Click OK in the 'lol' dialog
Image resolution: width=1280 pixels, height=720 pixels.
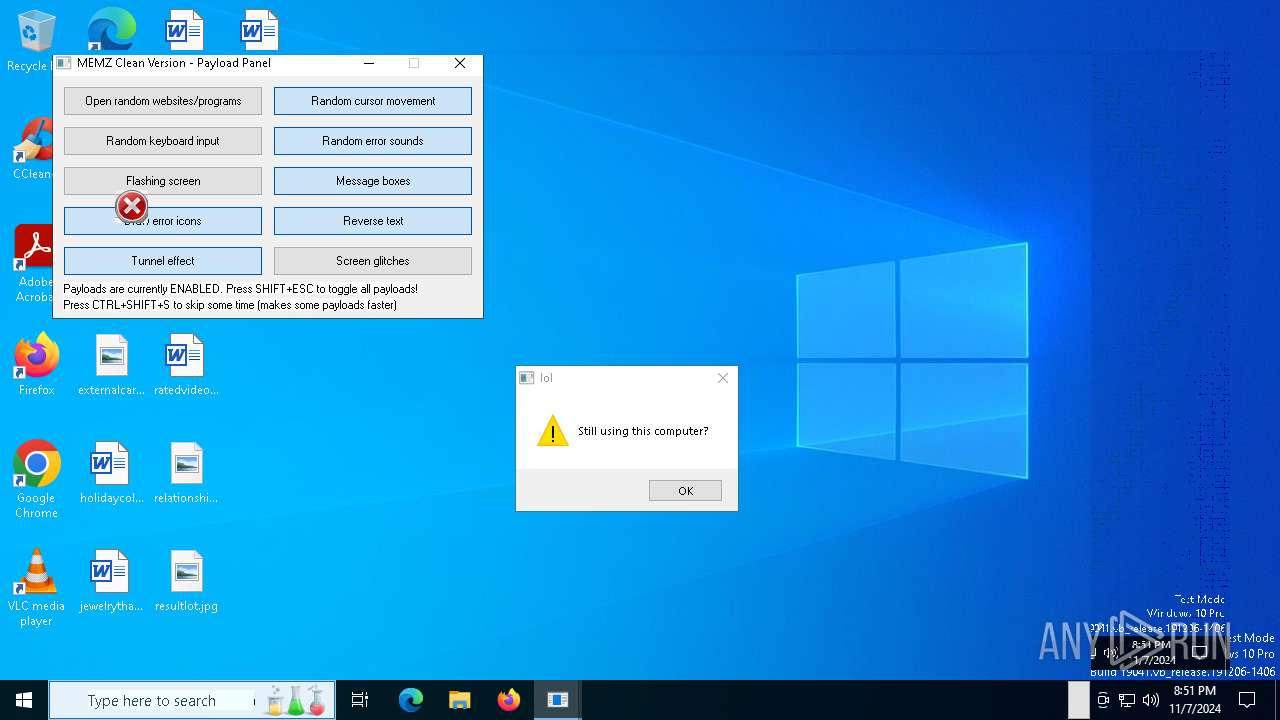click(x=685, y=491)
